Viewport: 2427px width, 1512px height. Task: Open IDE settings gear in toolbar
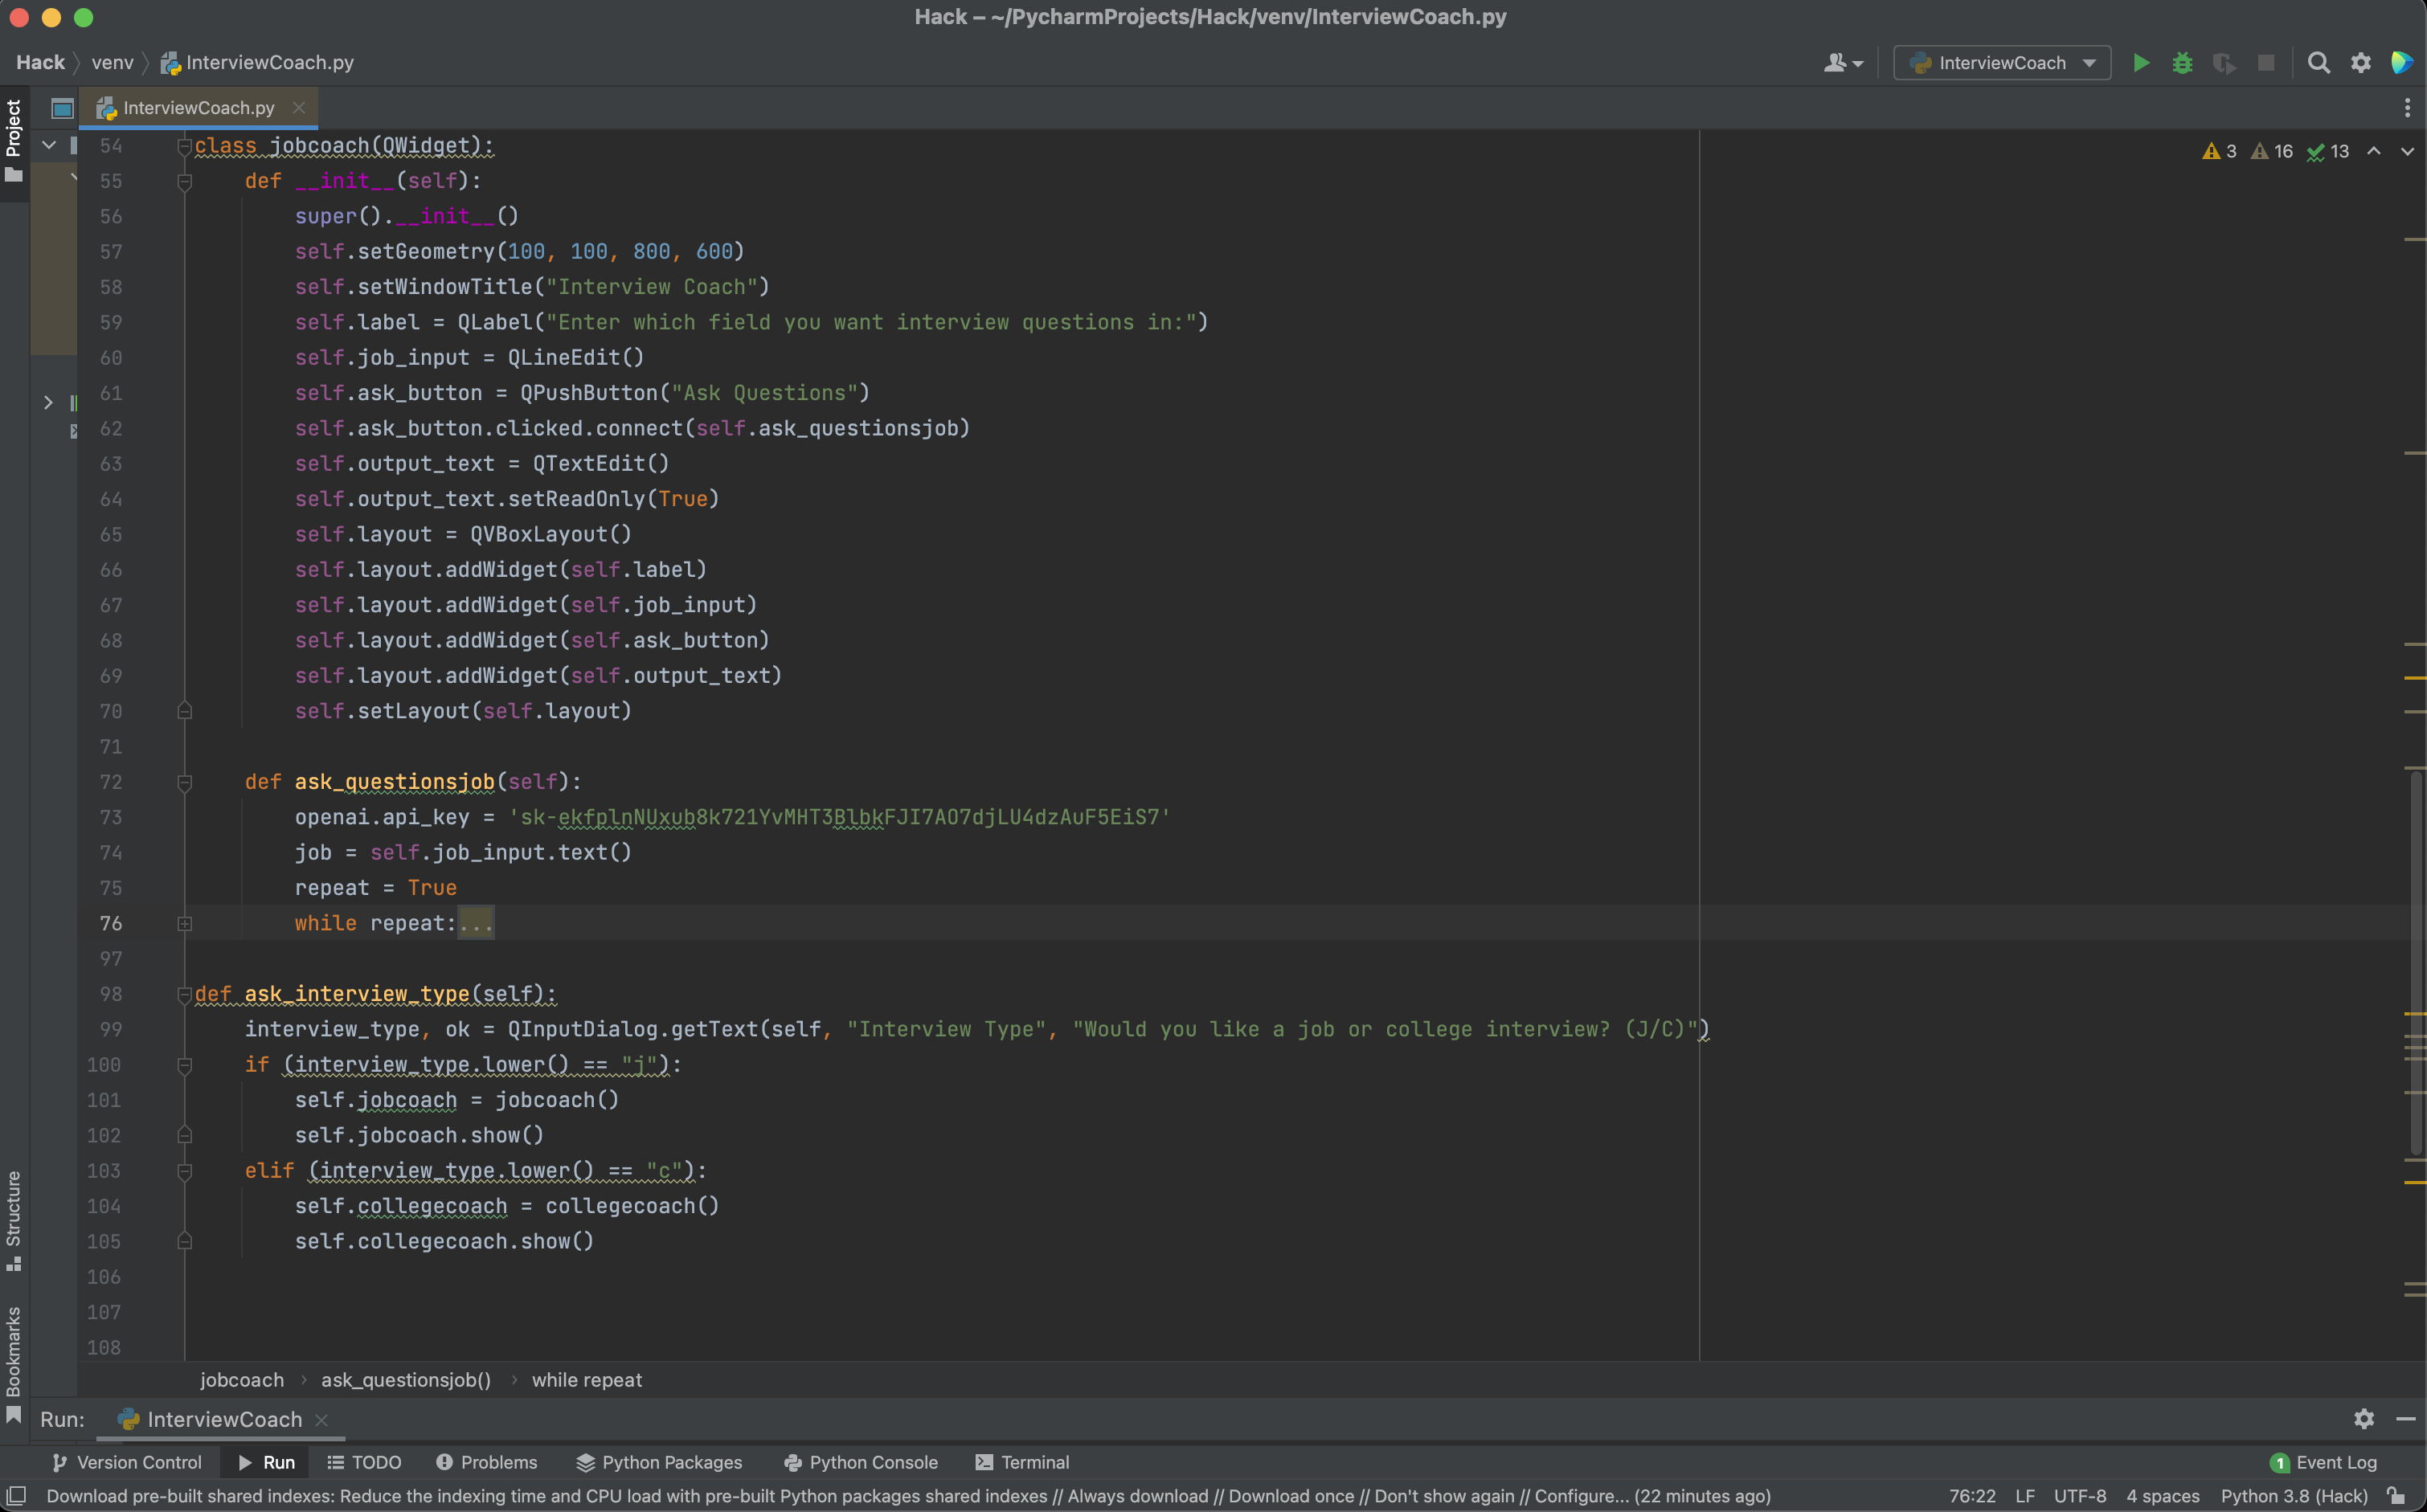(2360, 63)
